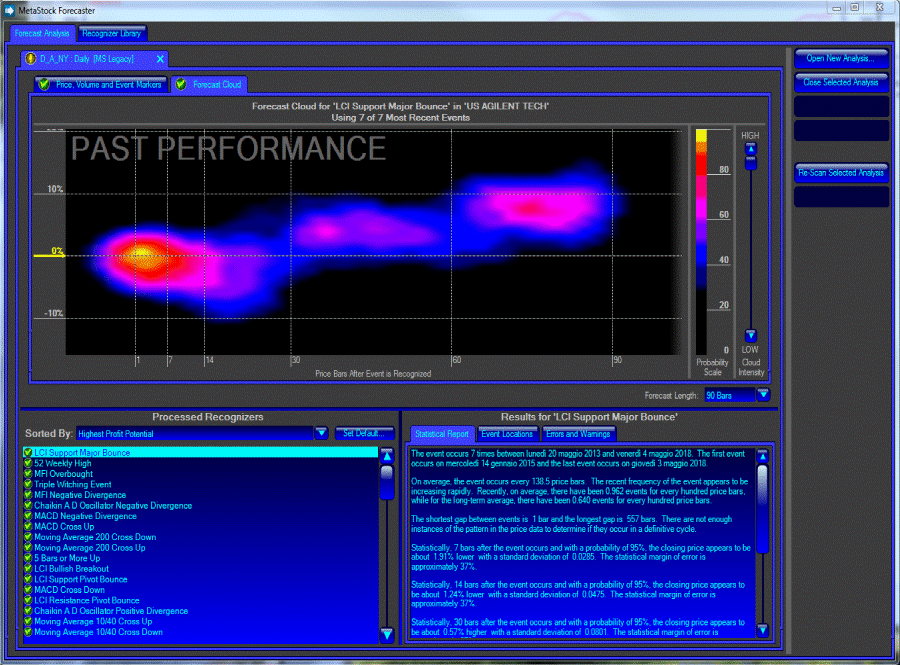Toggle check mark for MACD Cross Up

(x=28, y=527)
